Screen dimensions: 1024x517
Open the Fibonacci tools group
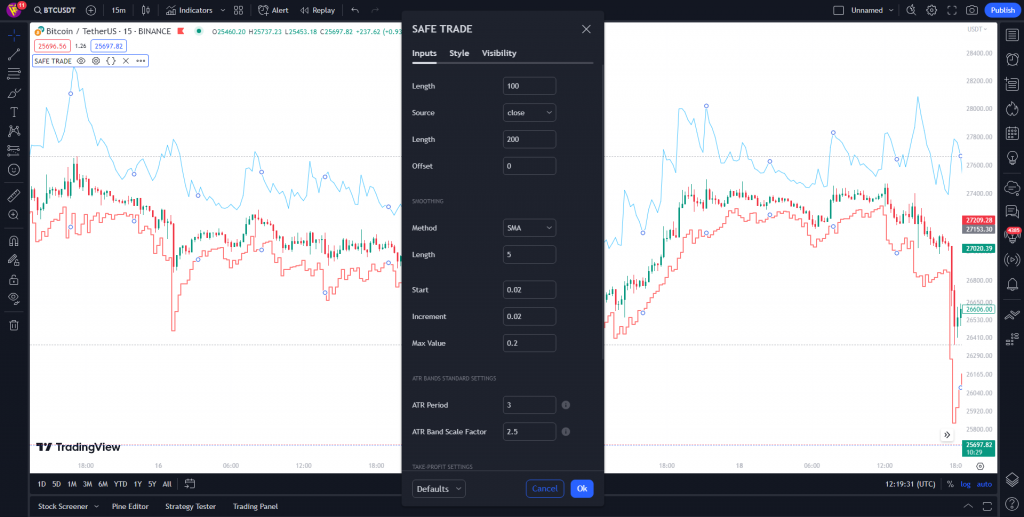(x=14, y=74)
